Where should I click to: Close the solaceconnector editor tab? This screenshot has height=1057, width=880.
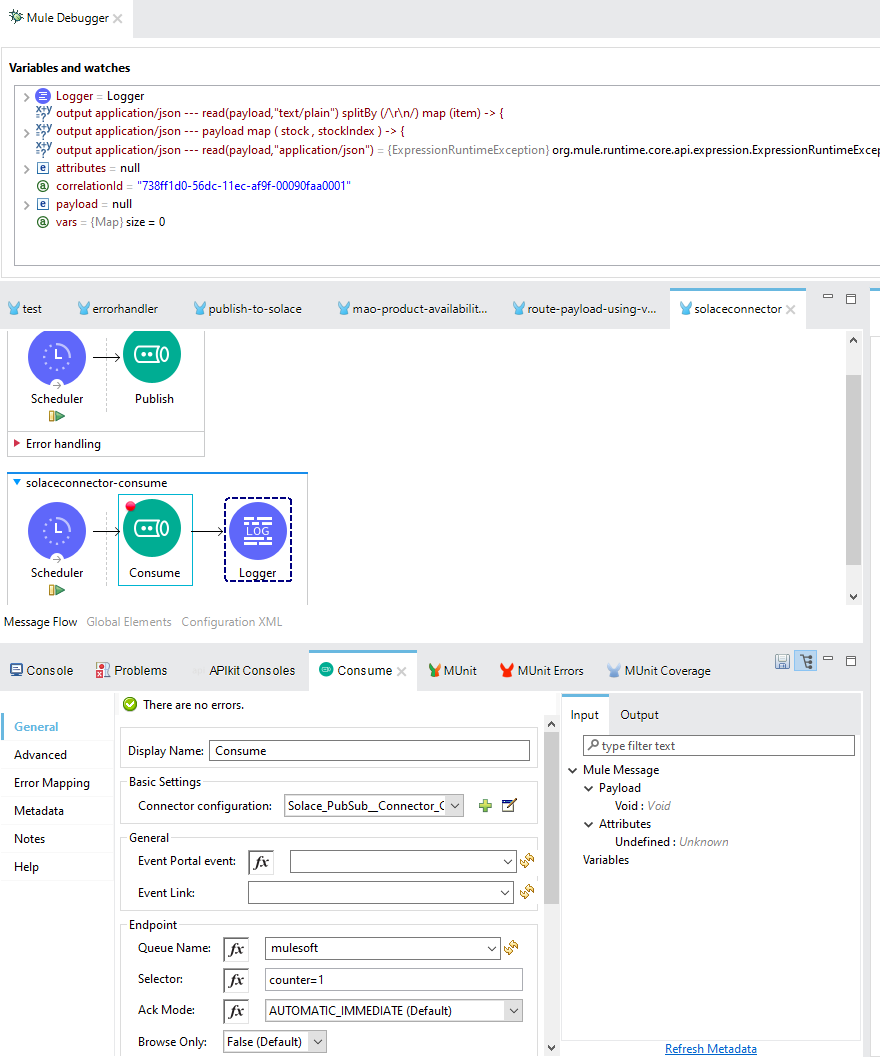790,309
